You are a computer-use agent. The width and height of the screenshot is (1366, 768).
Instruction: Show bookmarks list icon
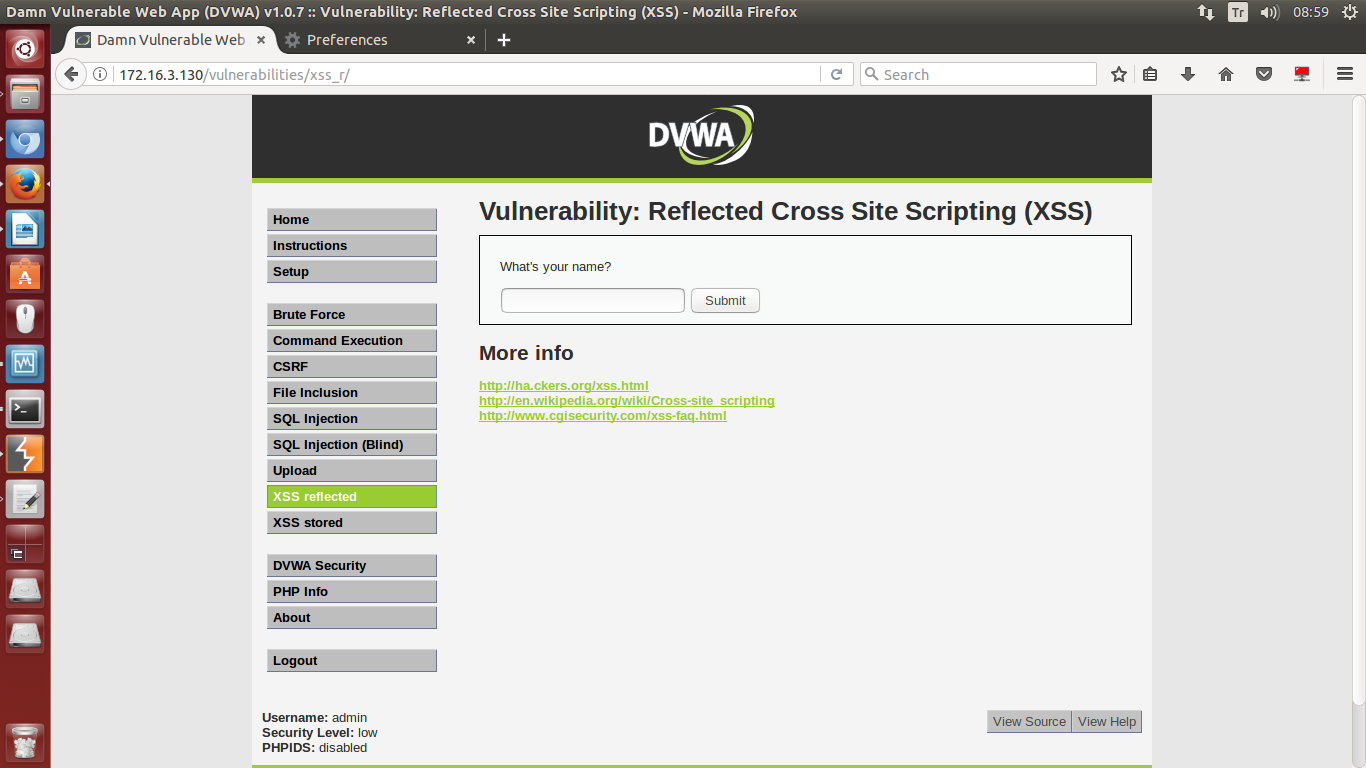point(1150,75)
